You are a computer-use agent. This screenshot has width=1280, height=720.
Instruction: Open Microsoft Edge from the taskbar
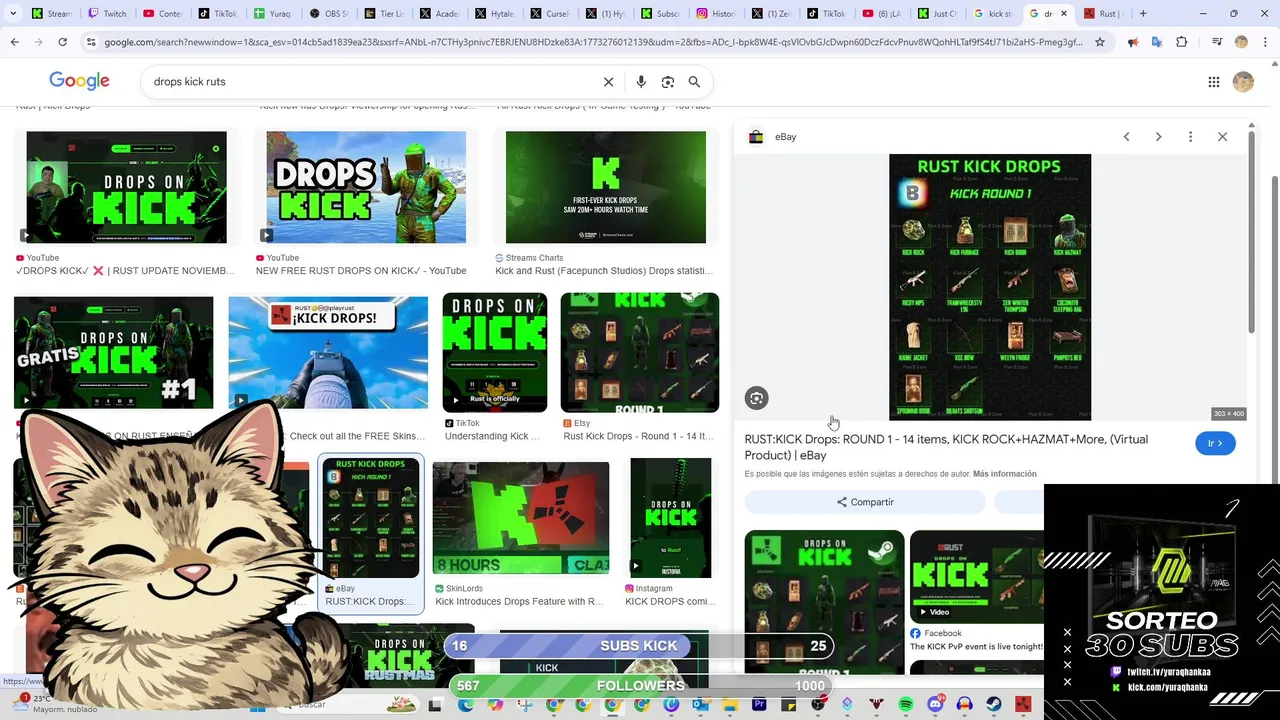[466, 705]
